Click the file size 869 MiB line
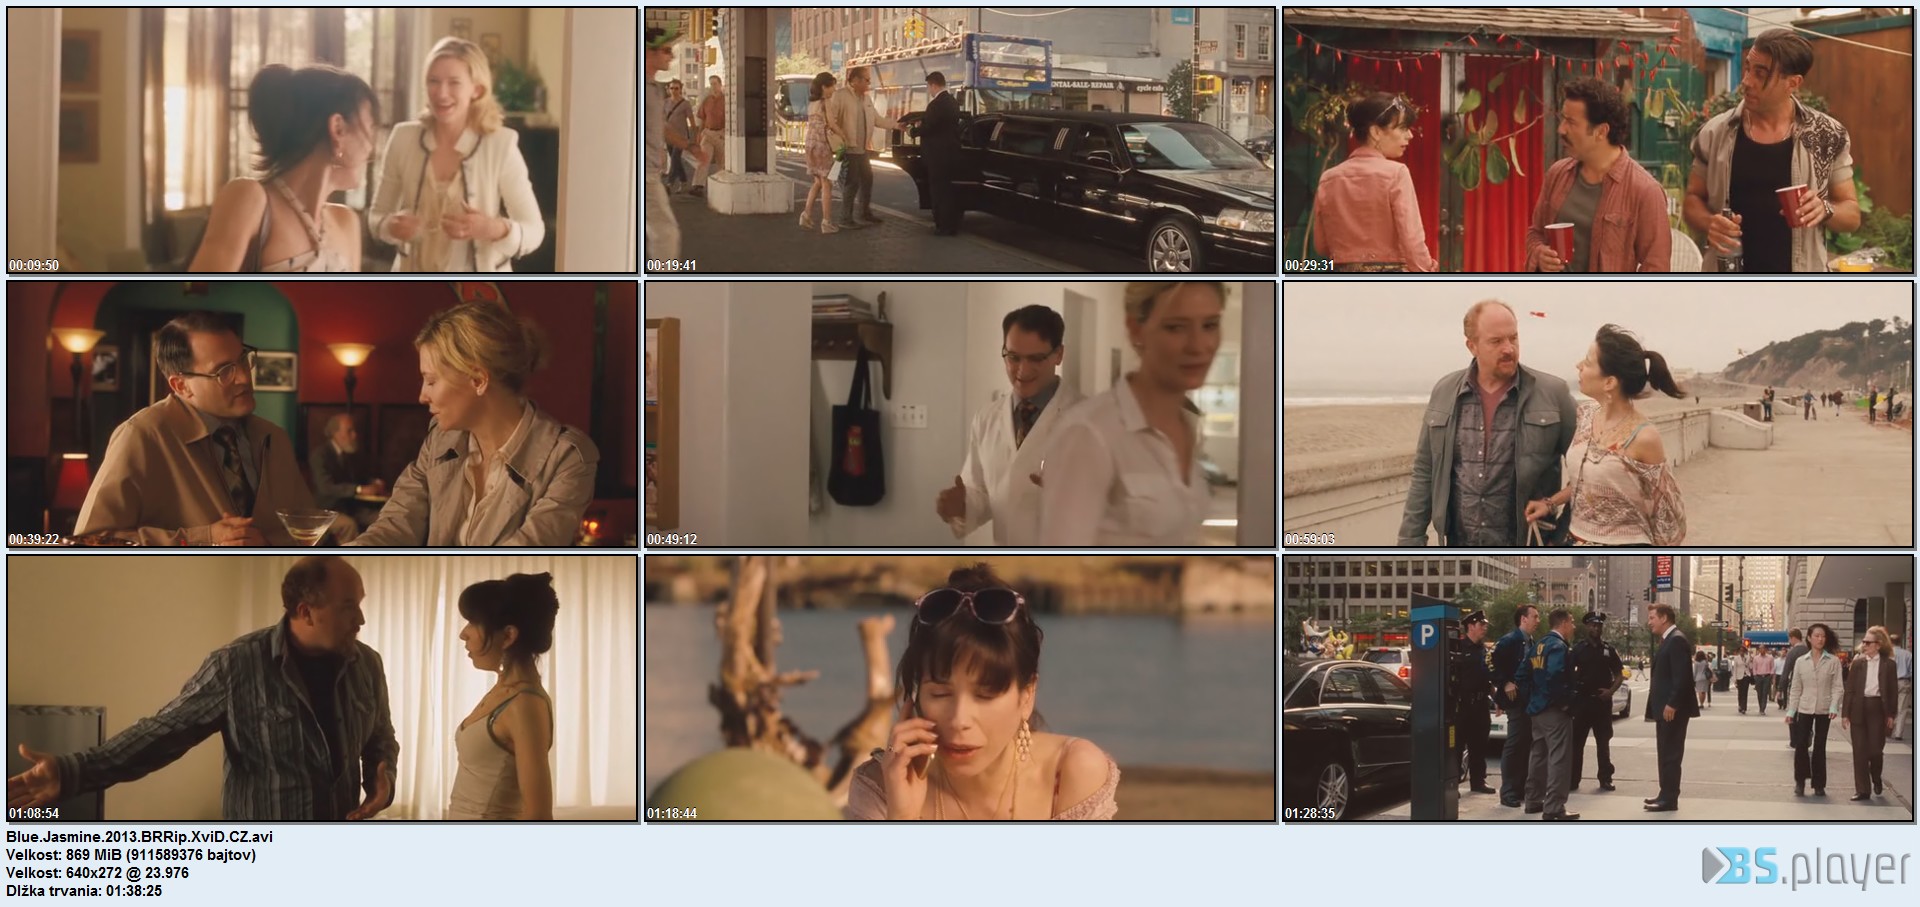The height and width of the screenshot is (907, 1920). pyautogui.click(x=131, y=855)
